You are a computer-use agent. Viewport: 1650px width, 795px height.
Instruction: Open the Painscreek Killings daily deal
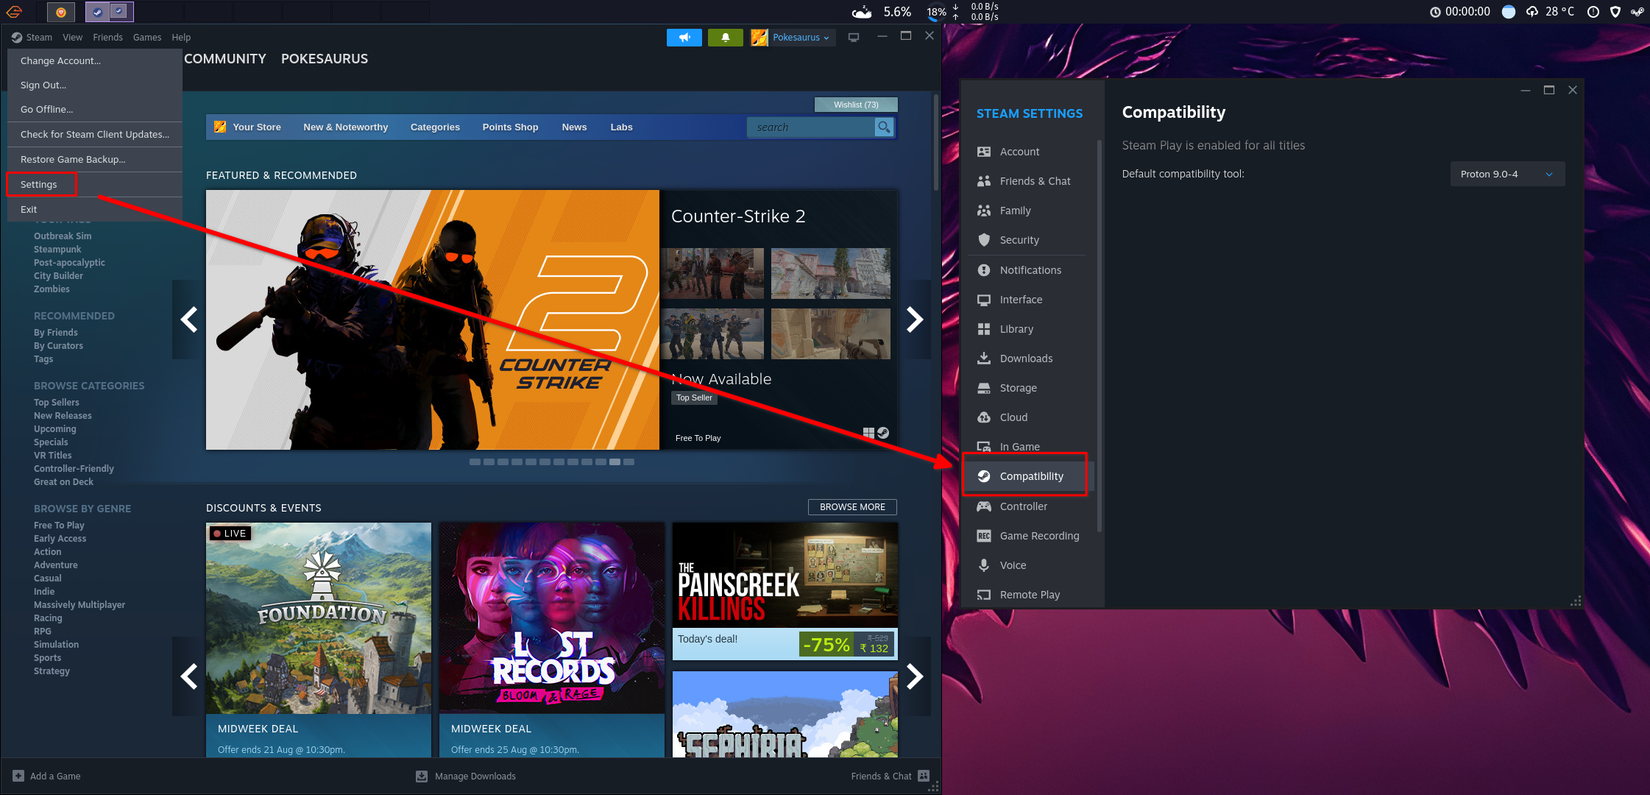(x=785, y=591)
